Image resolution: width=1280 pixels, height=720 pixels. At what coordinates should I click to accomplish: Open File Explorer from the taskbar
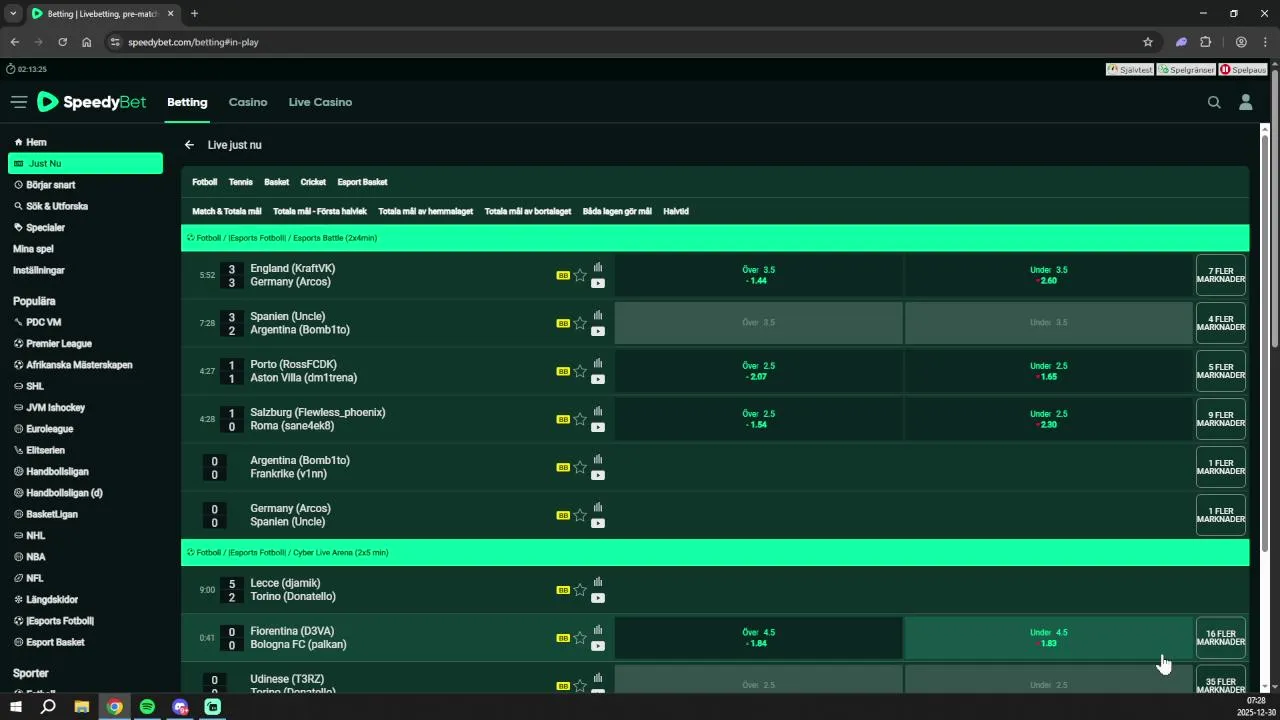click(82, 707)
